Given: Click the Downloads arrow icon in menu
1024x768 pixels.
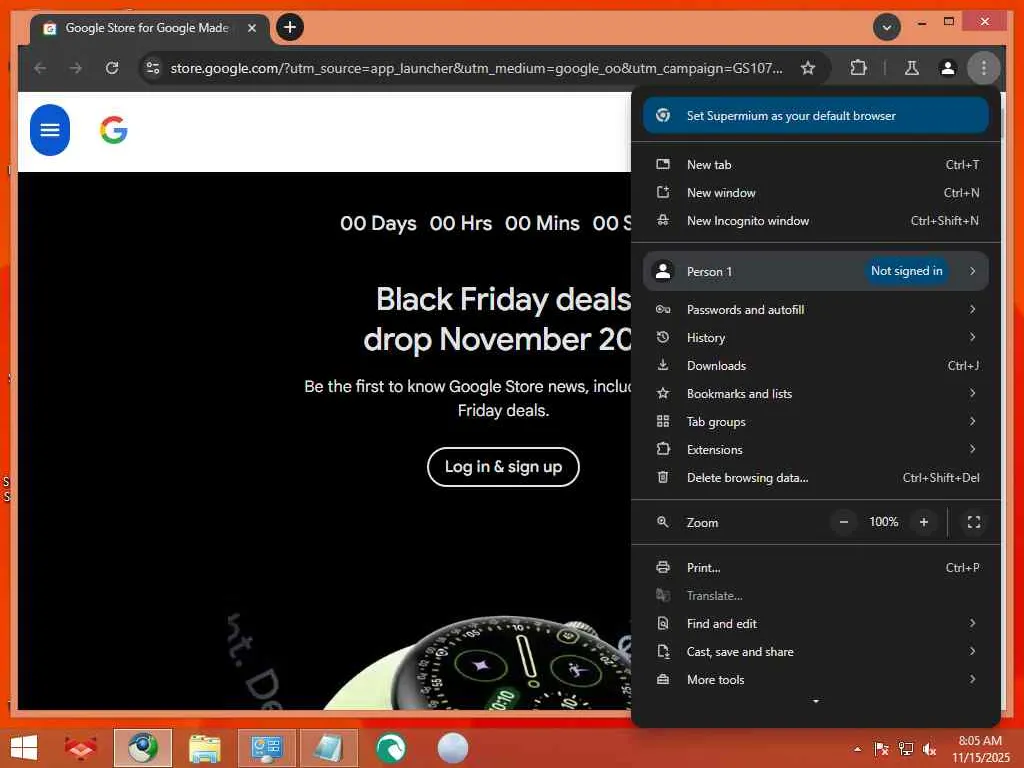Looking at the screenshot, I should coord(663,365).
